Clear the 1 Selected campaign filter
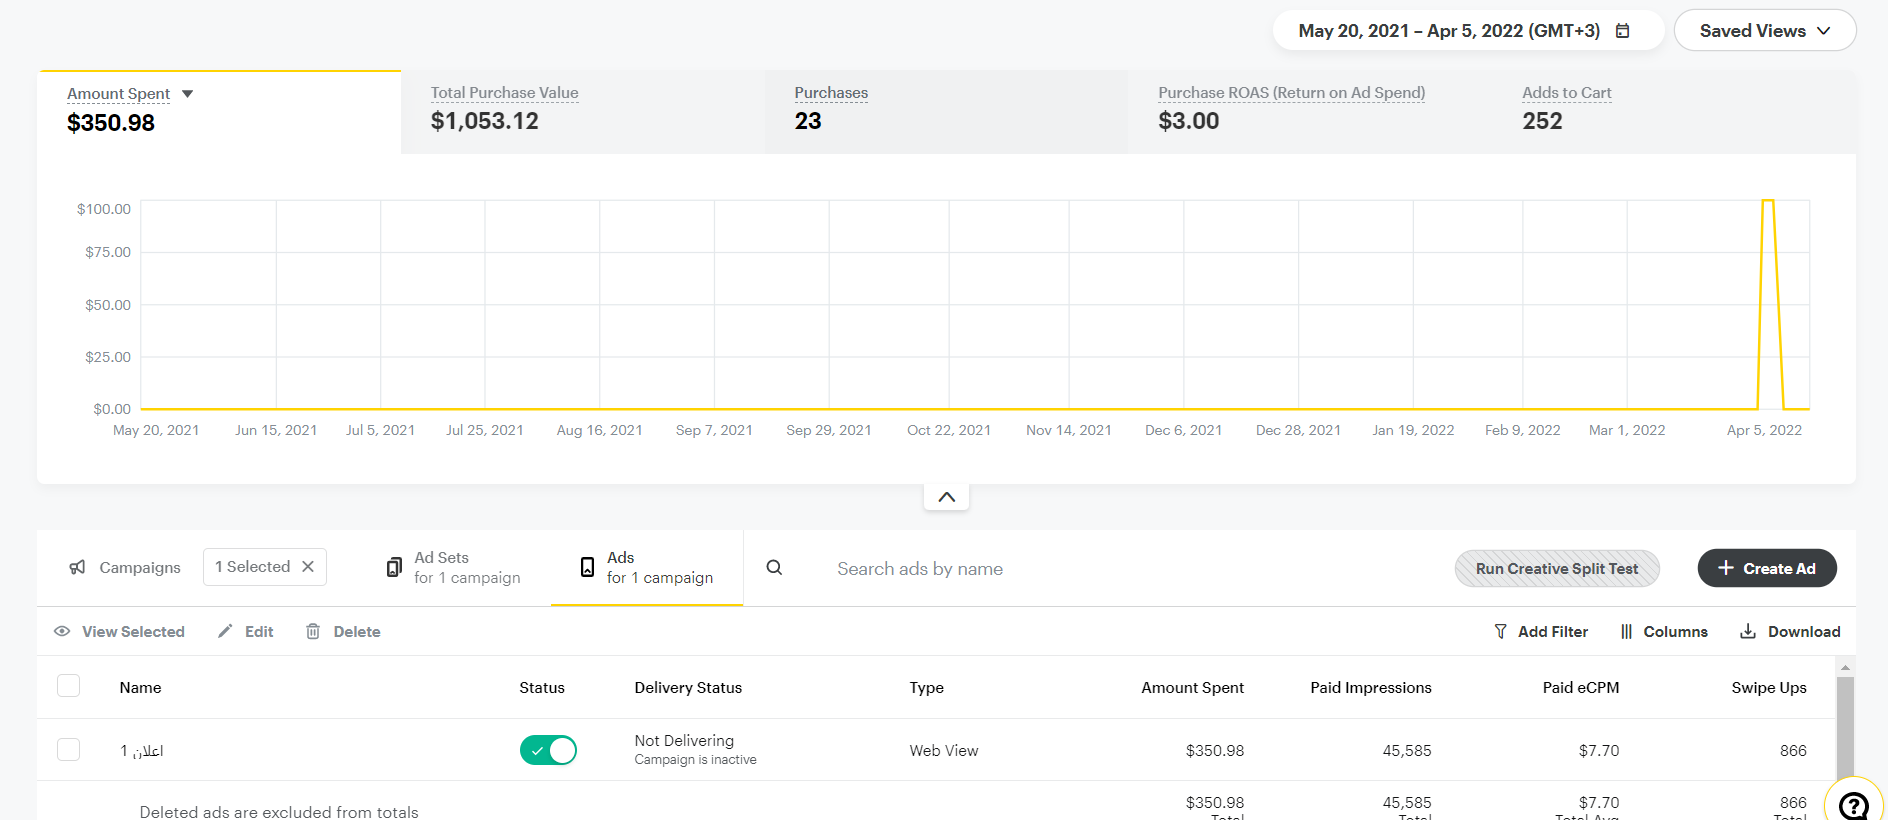This screenshot has width=1888, height=820. 308,567
